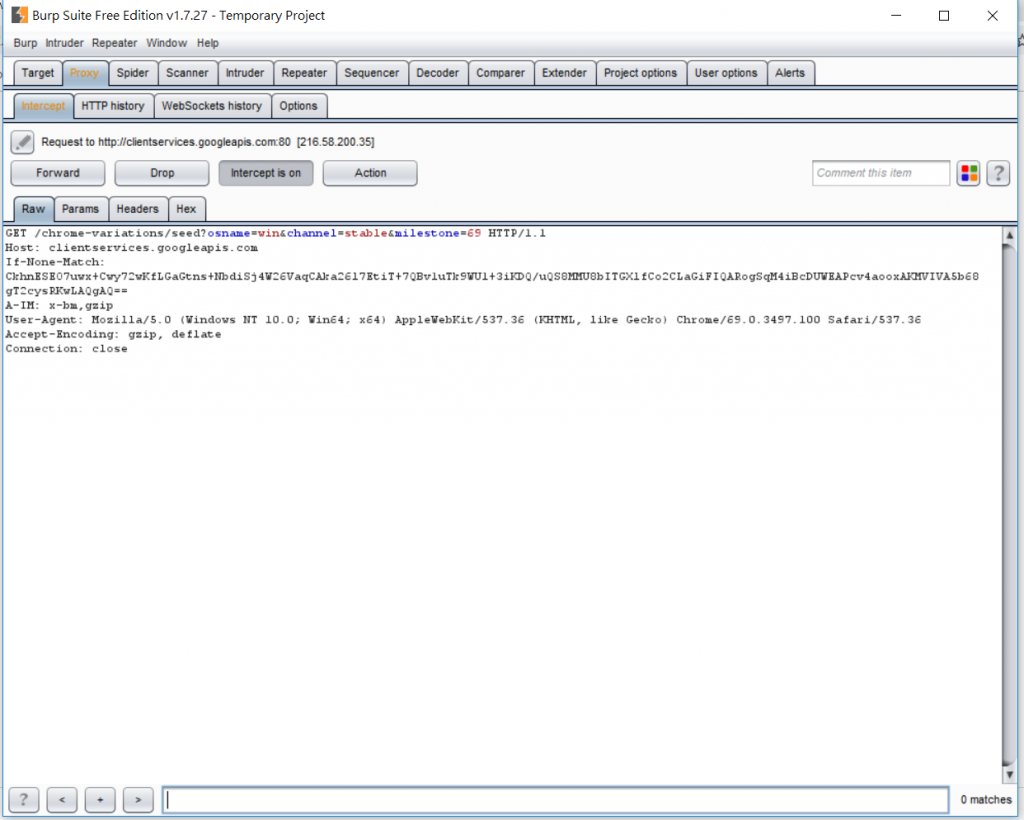Switch to the Alerts tab
Viewport: 1024px width, 820px height.
click(x=790, y=73)
